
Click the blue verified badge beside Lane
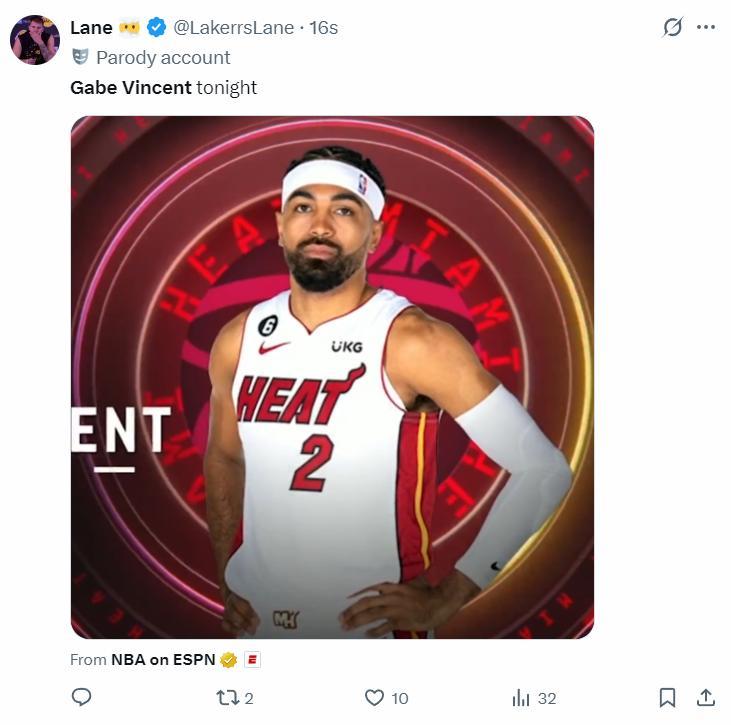pyautogui.click(x=157, y=28)
